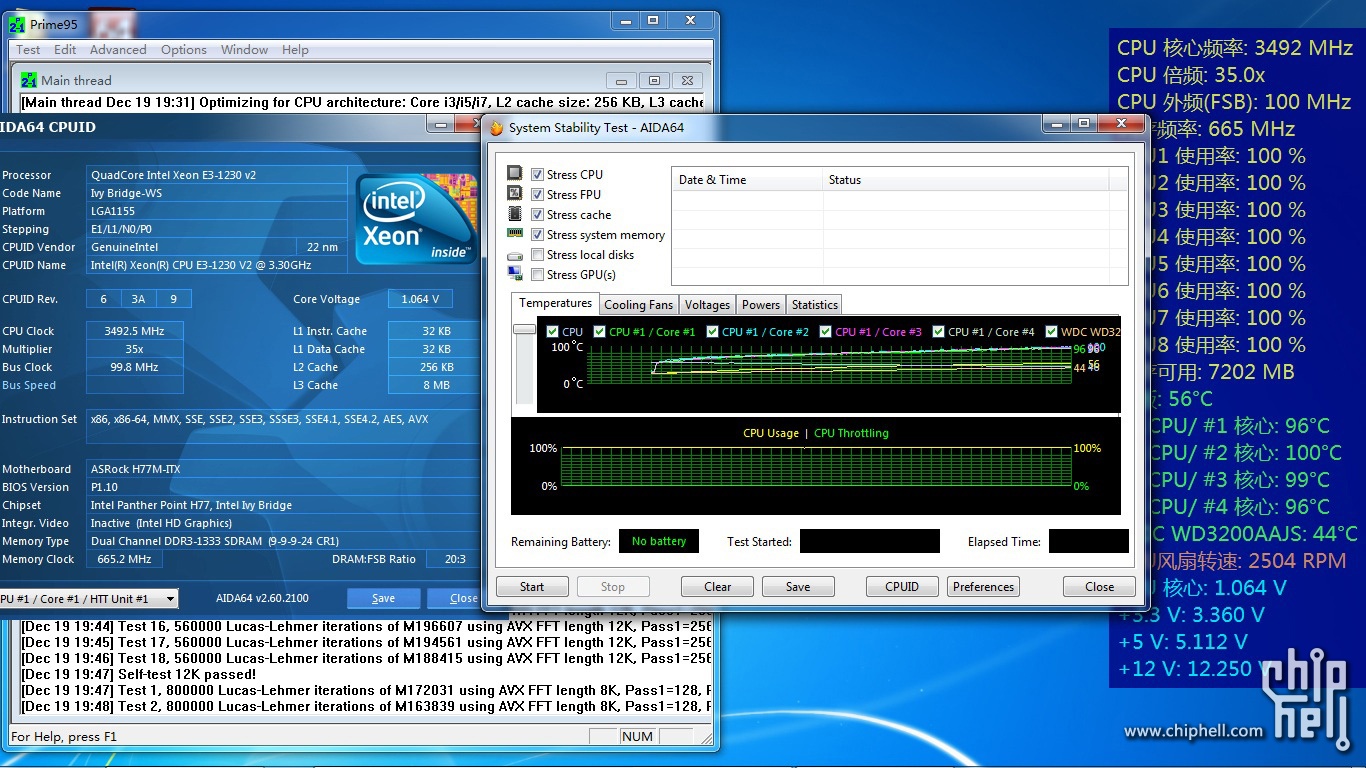Screen dimensions: 1366x768
Task: Click the AIDA64 flame icon in System Stability Test
Action: [496, 128]
